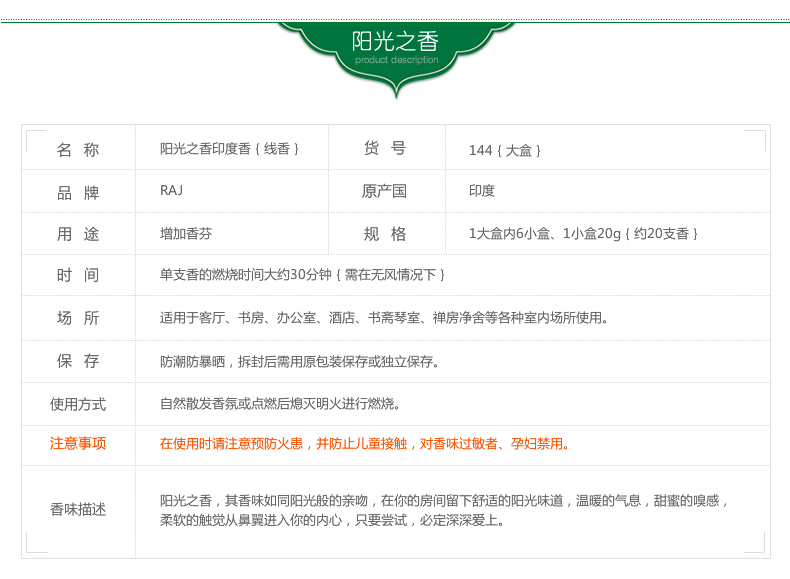Click the 阳光之香 banner title
The height and width of the screenshot is (579, 790).
(x=395, y=41)
